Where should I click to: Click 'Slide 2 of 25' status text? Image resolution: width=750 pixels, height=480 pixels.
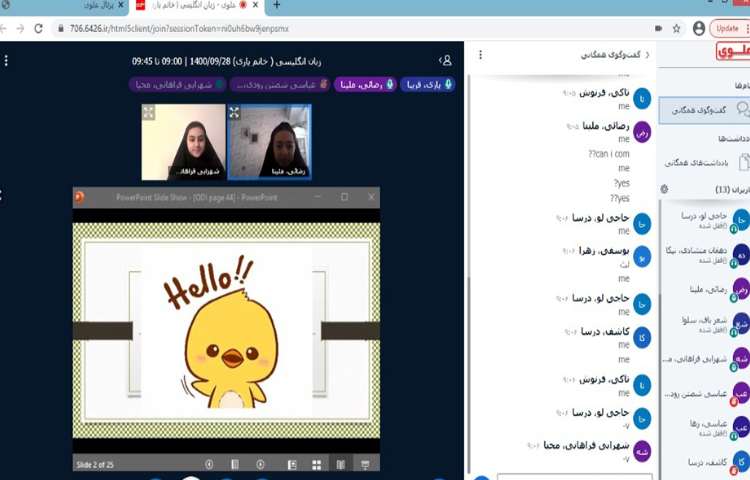tap(95, 465)
